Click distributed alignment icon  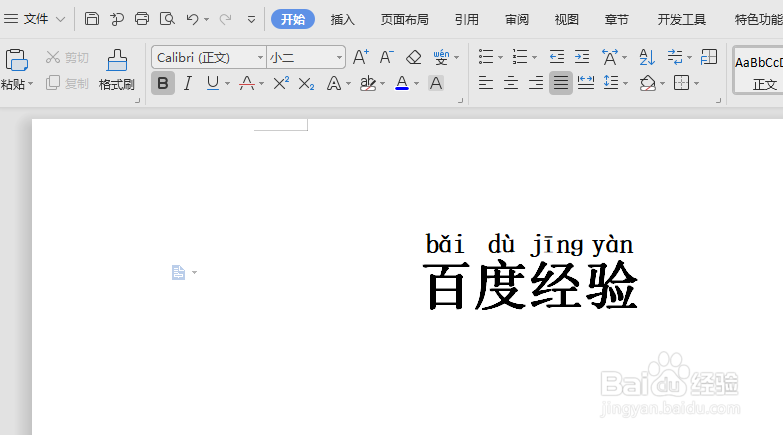(x=585, y=83)
